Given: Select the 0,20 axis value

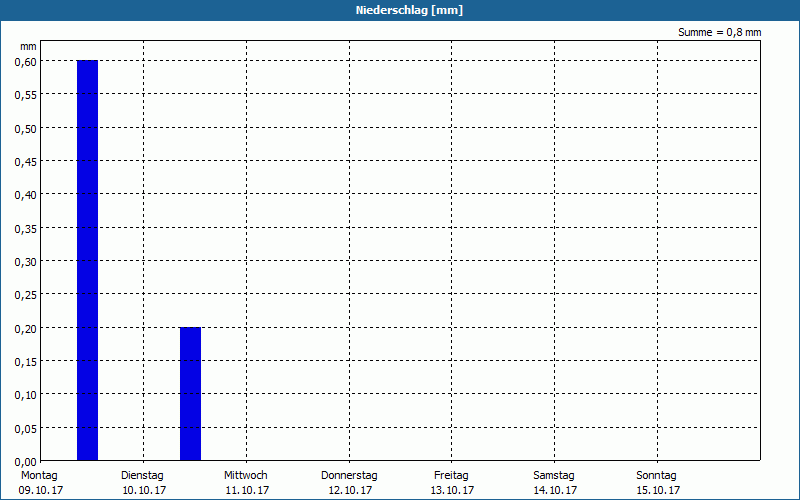Looking at the screenshot, I should (x=26, y=329).
